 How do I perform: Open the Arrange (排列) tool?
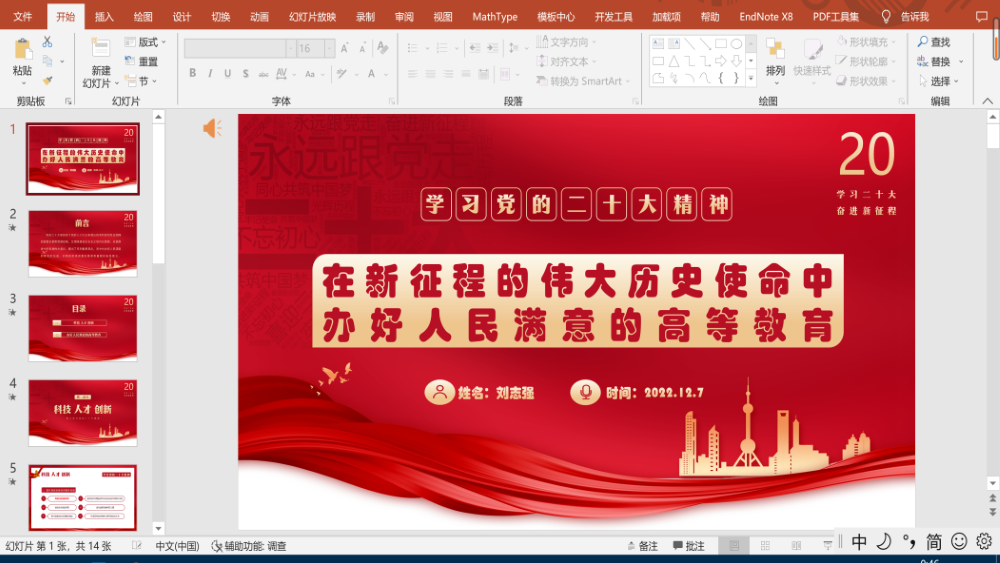[775, 55]
